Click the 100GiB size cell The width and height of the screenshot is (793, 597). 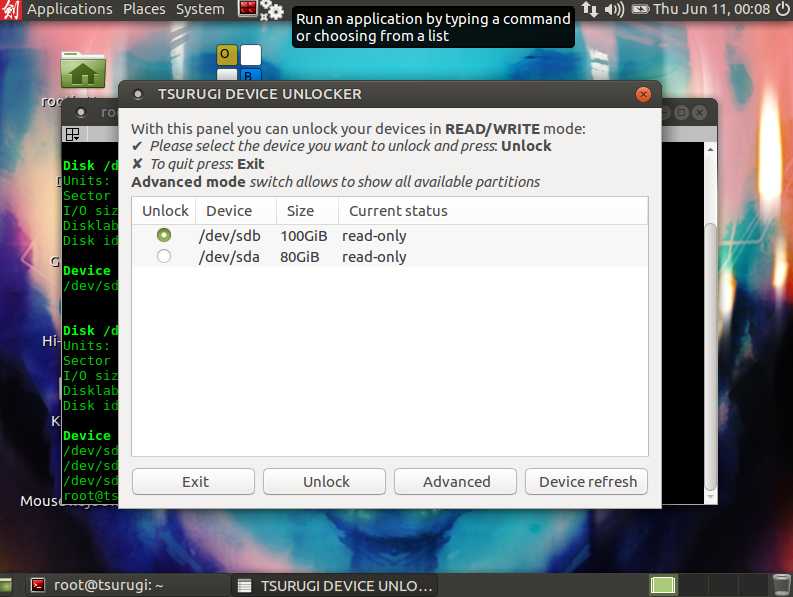pos(304,236)
